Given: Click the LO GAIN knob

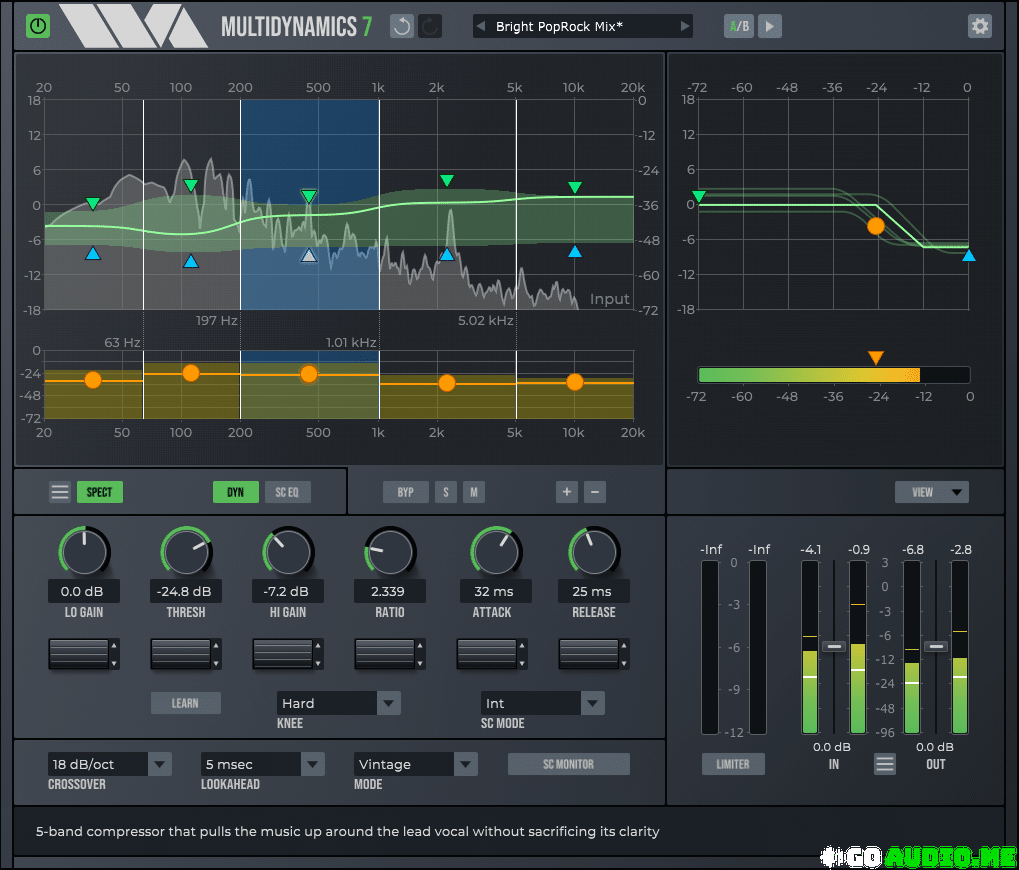Looking at the screenshot, I should pyautogui.click(x=84, y=552).
